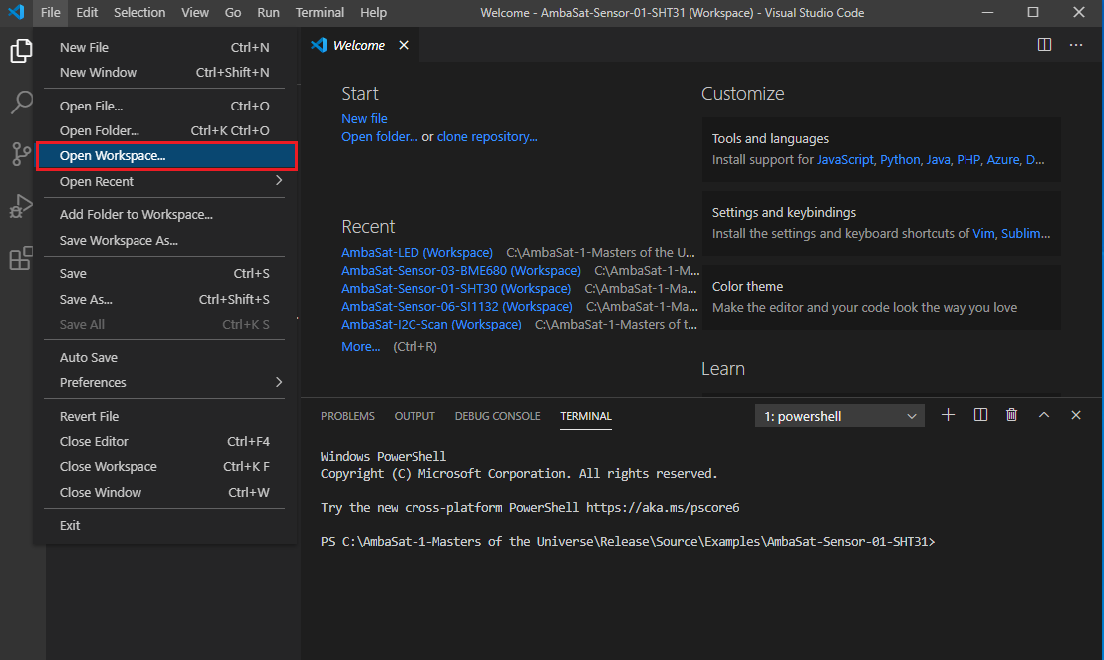Install Vim keybindings link
1104x660 pixels.
(983, 234)
